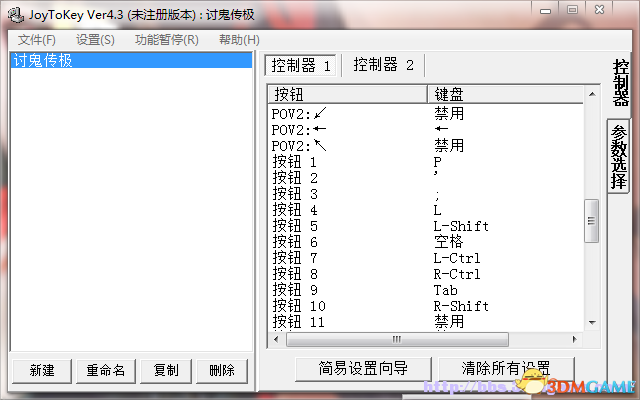
Task: Select the 按钮 2 row
Action: tap(427, 178)
